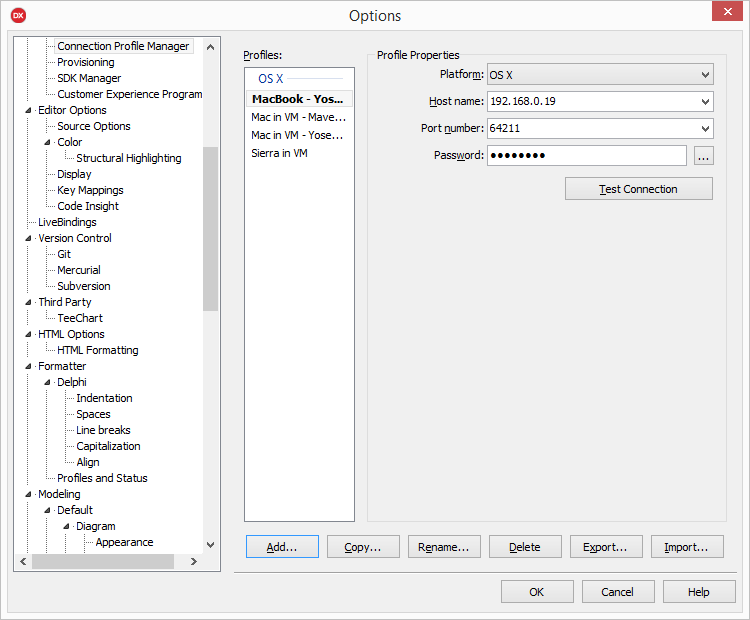Select Spaces formatter settings
750x620 pixels.
point(93,414)
